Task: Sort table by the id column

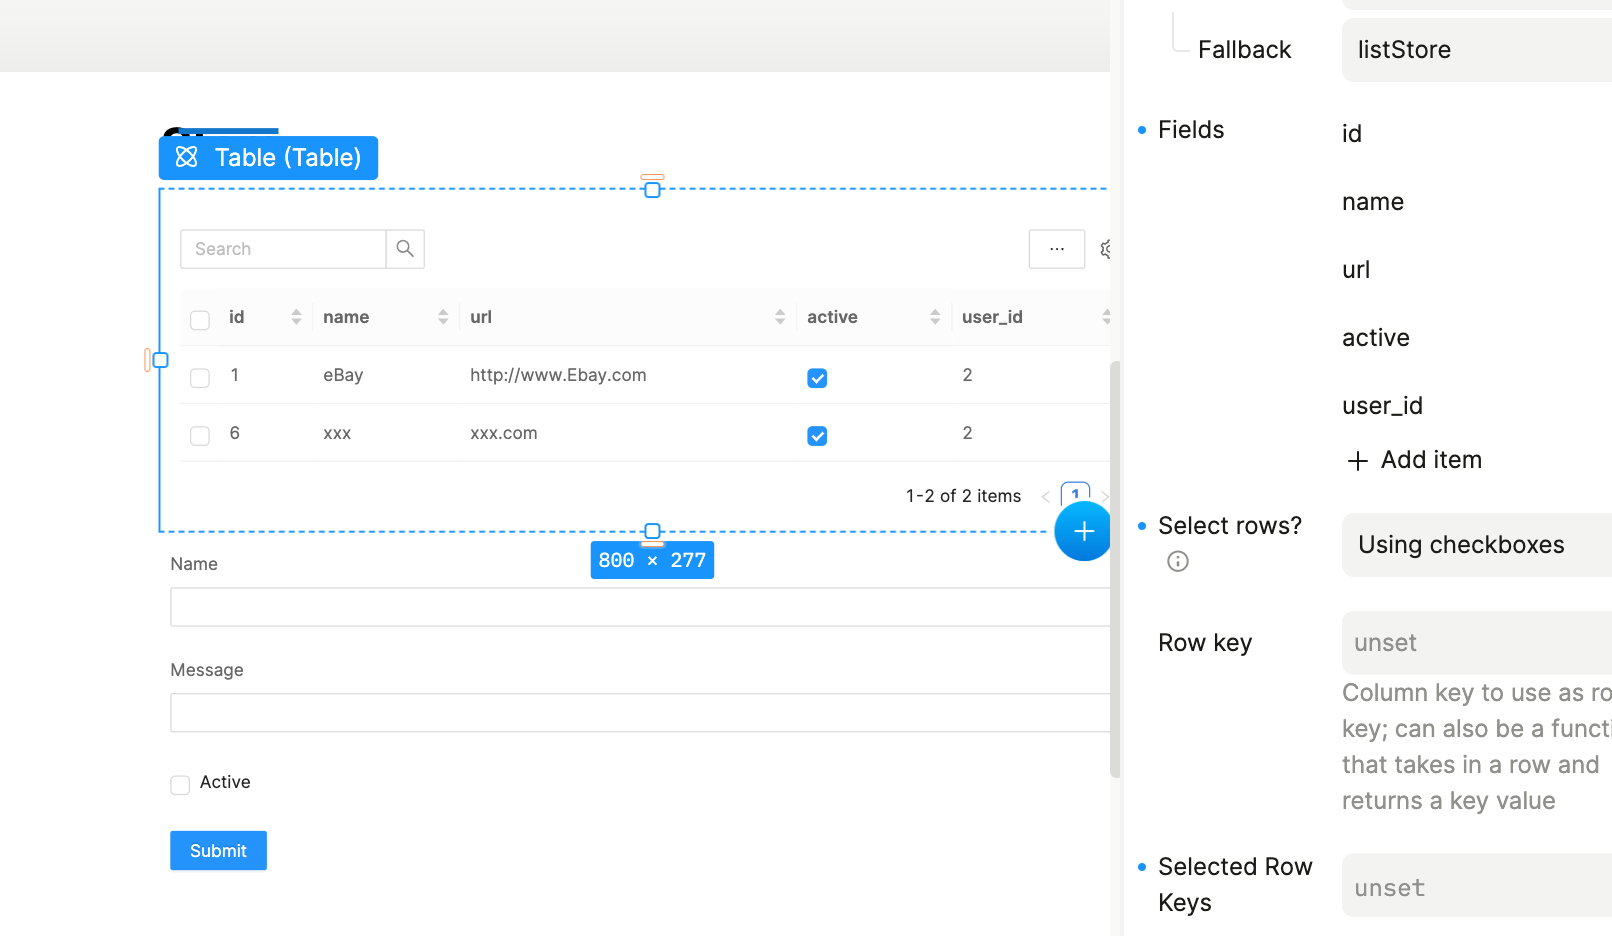Action: click(296, 317)
